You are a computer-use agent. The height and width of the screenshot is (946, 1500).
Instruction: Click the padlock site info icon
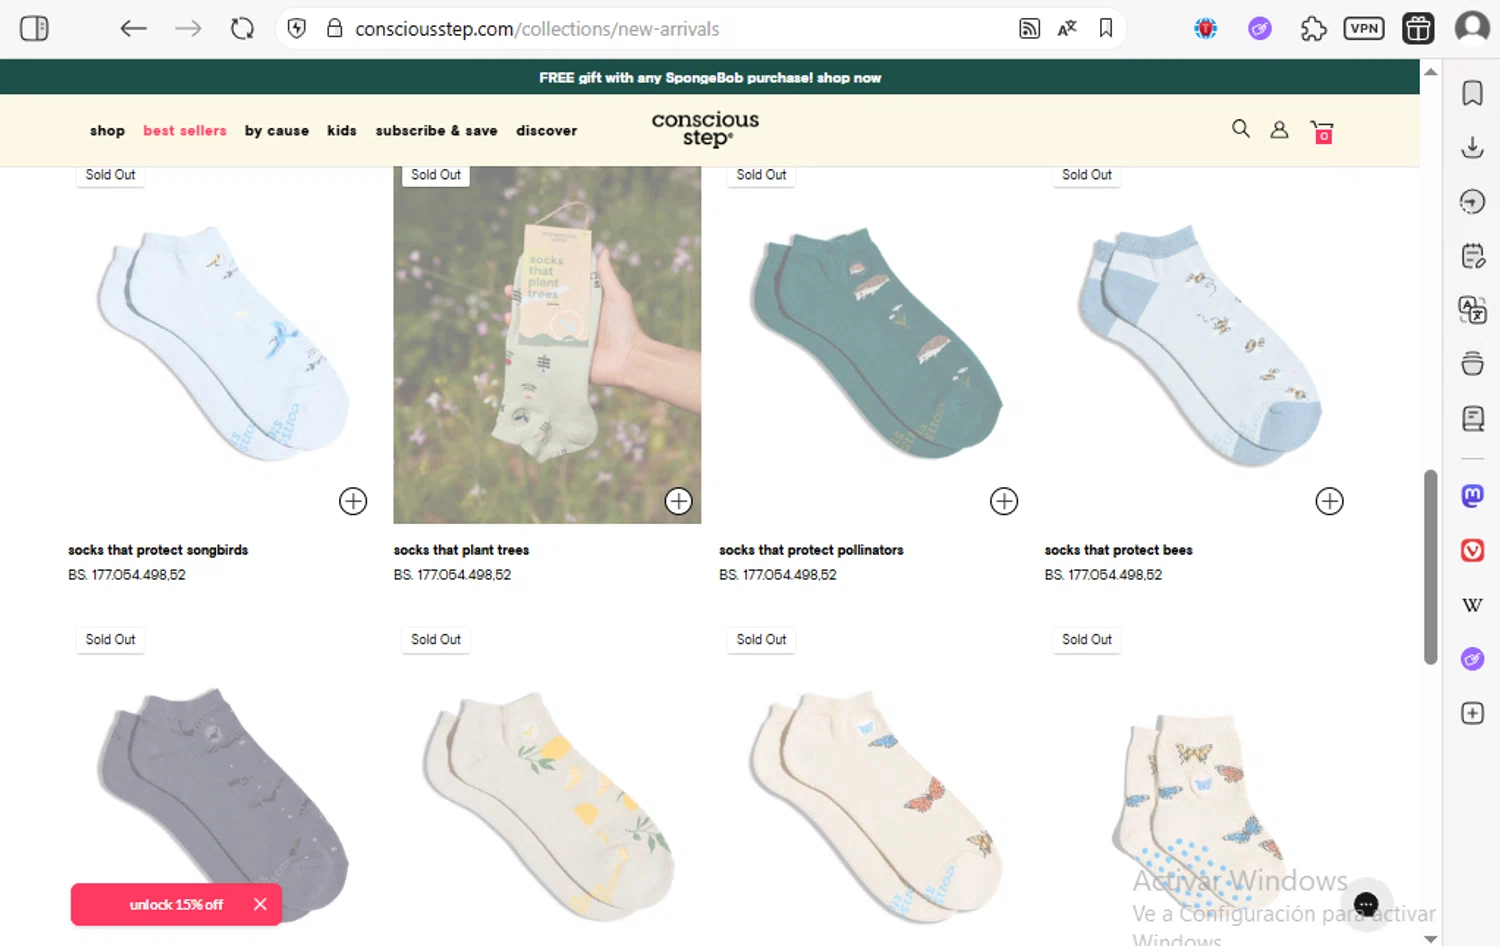coord(335,28)
